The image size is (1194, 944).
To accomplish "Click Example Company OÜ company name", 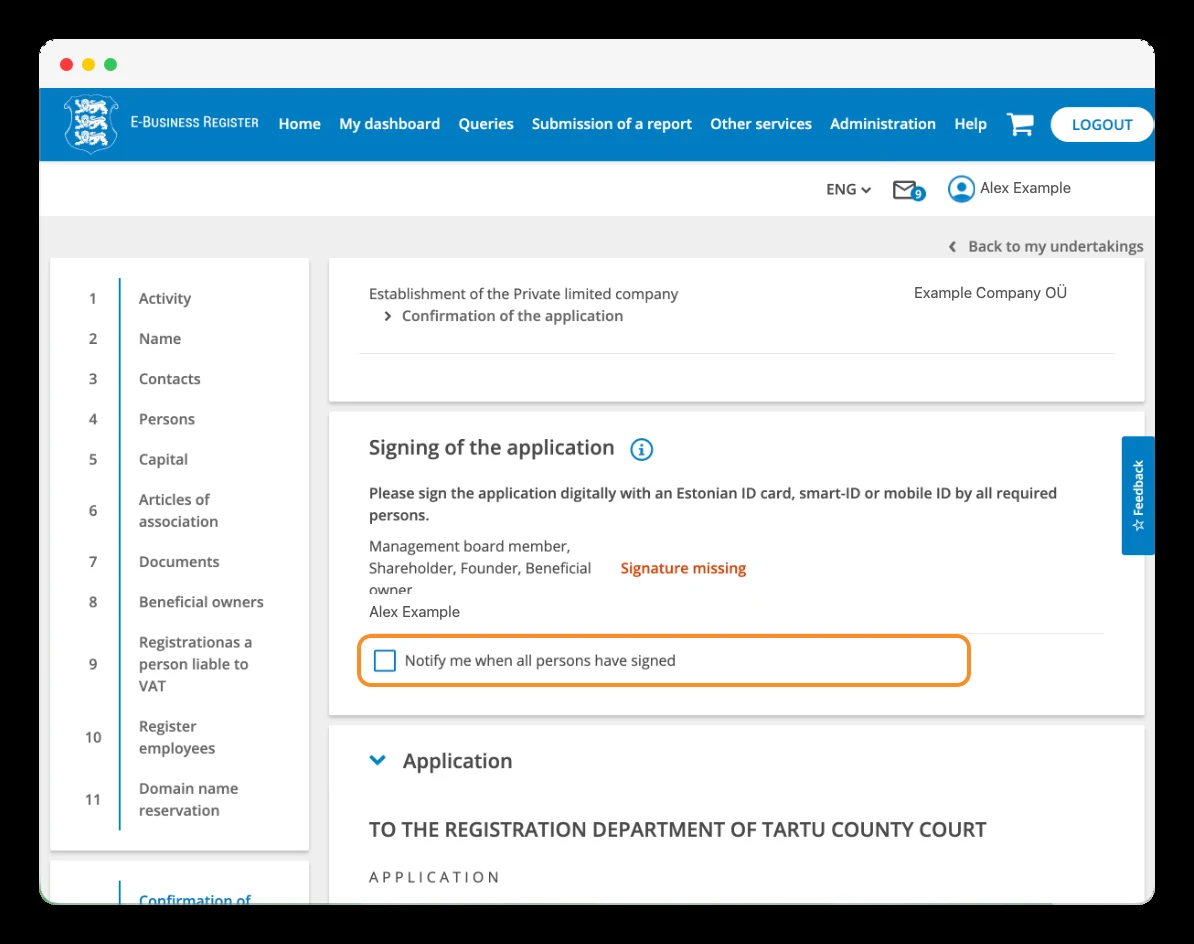I will [x=990, y=293].
